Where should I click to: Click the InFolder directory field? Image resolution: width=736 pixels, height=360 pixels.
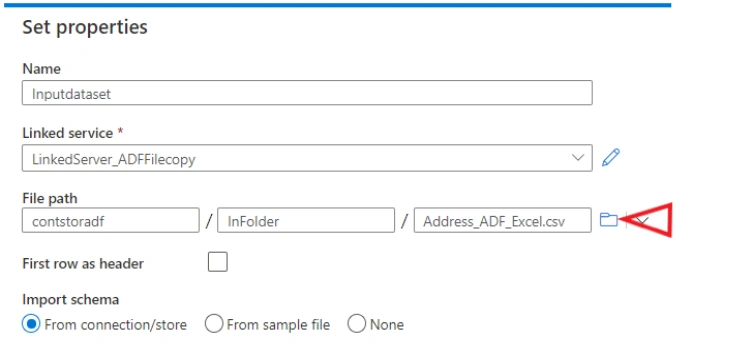pyautogui.click(x=306, y=221)
